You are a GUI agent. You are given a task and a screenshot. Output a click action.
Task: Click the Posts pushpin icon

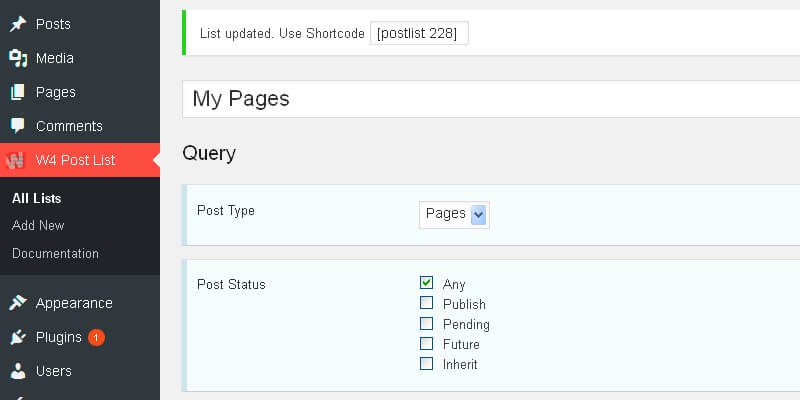18,24
